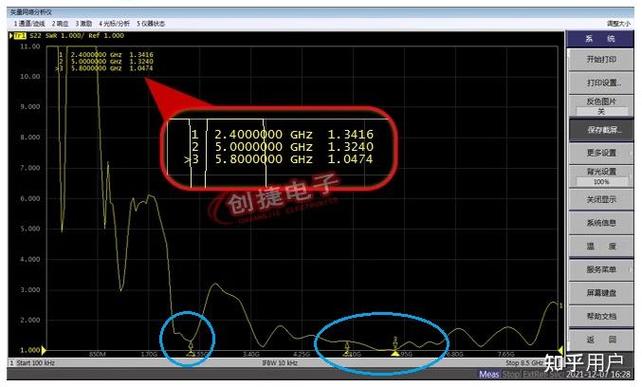Select the Tr1 trace label

pos(20,36)
